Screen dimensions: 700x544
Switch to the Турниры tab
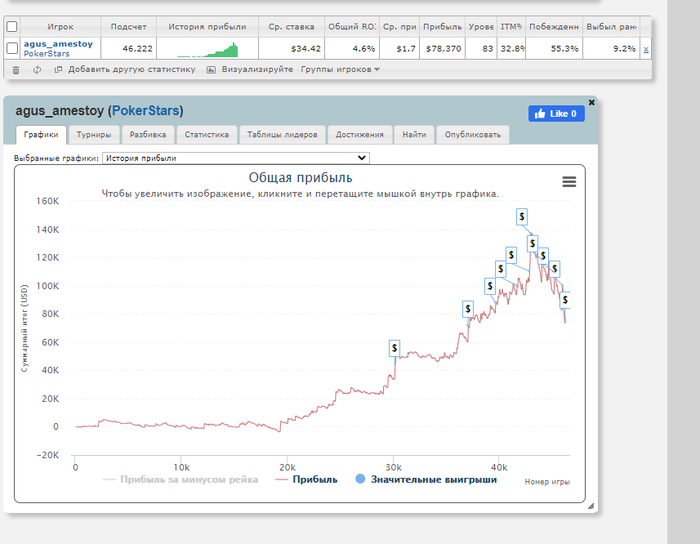pyautogui.click(x=94, y=135)
